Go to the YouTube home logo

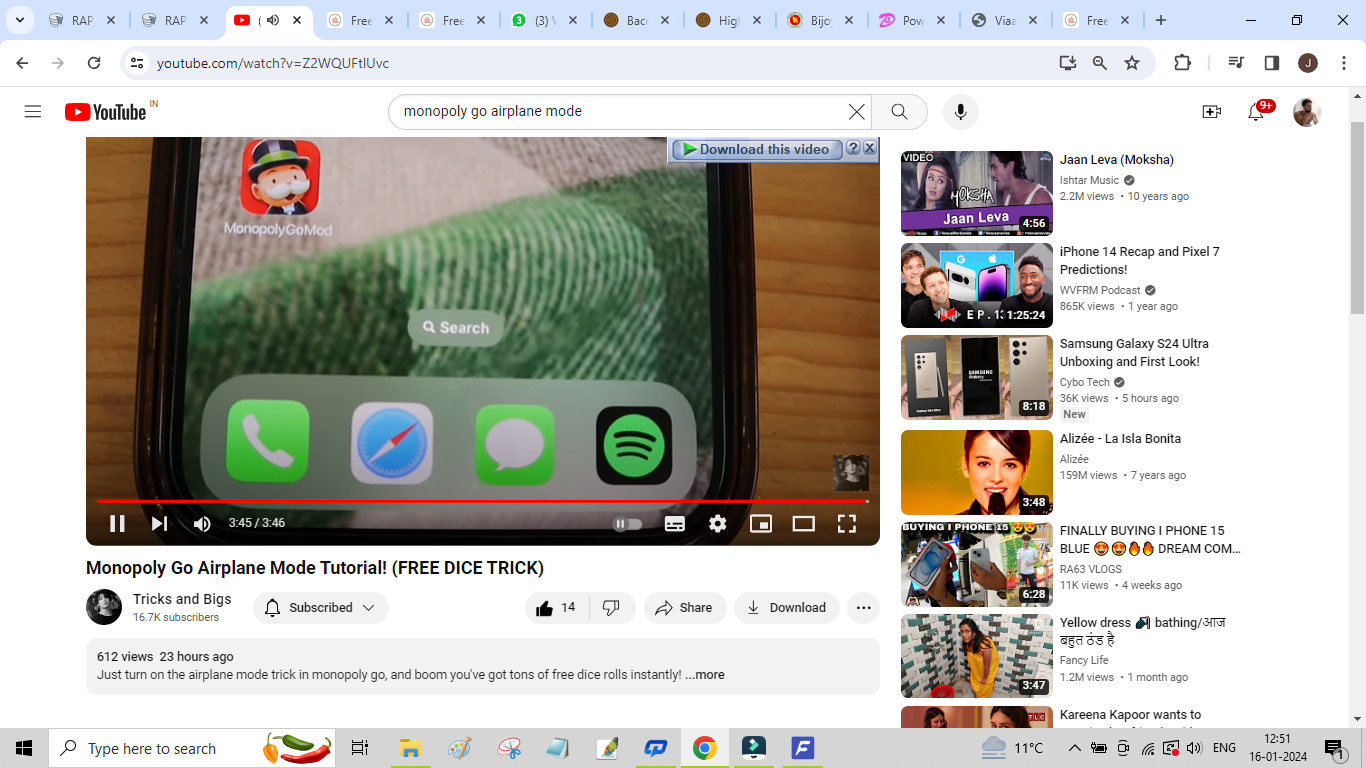(x=106, y=112)
